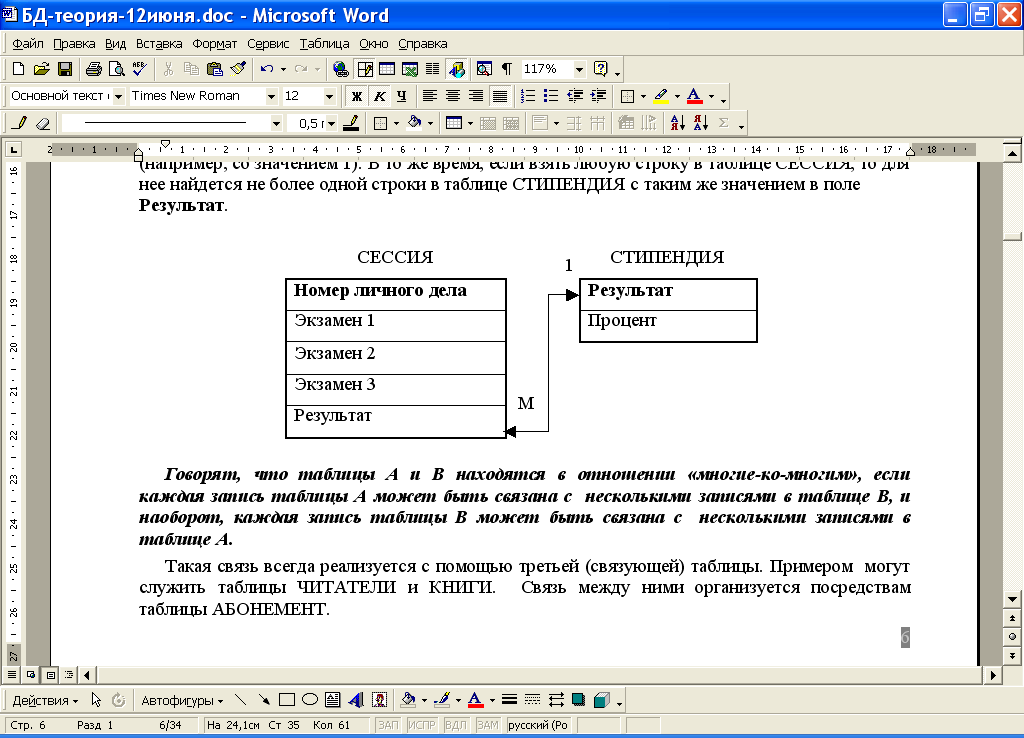Toggle non-printing paragraph marks ¶
This screenshot has width=1024, height=738.
[x=506, y=69]
